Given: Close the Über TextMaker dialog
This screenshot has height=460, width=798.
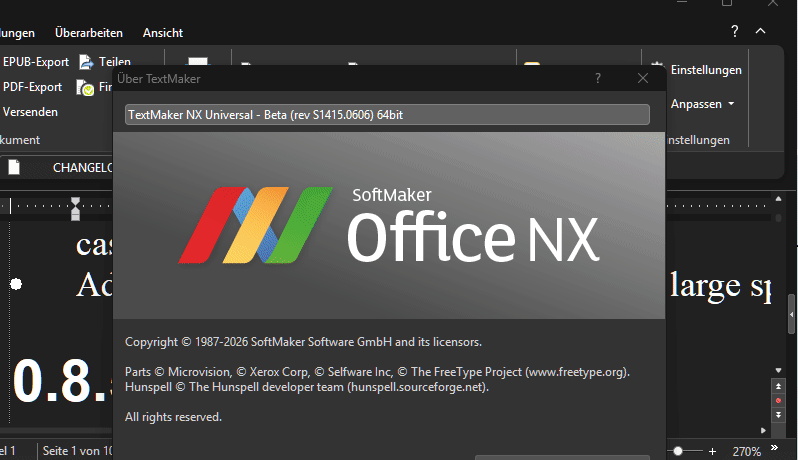Looking at the screenshot, I should pos(643,78).
